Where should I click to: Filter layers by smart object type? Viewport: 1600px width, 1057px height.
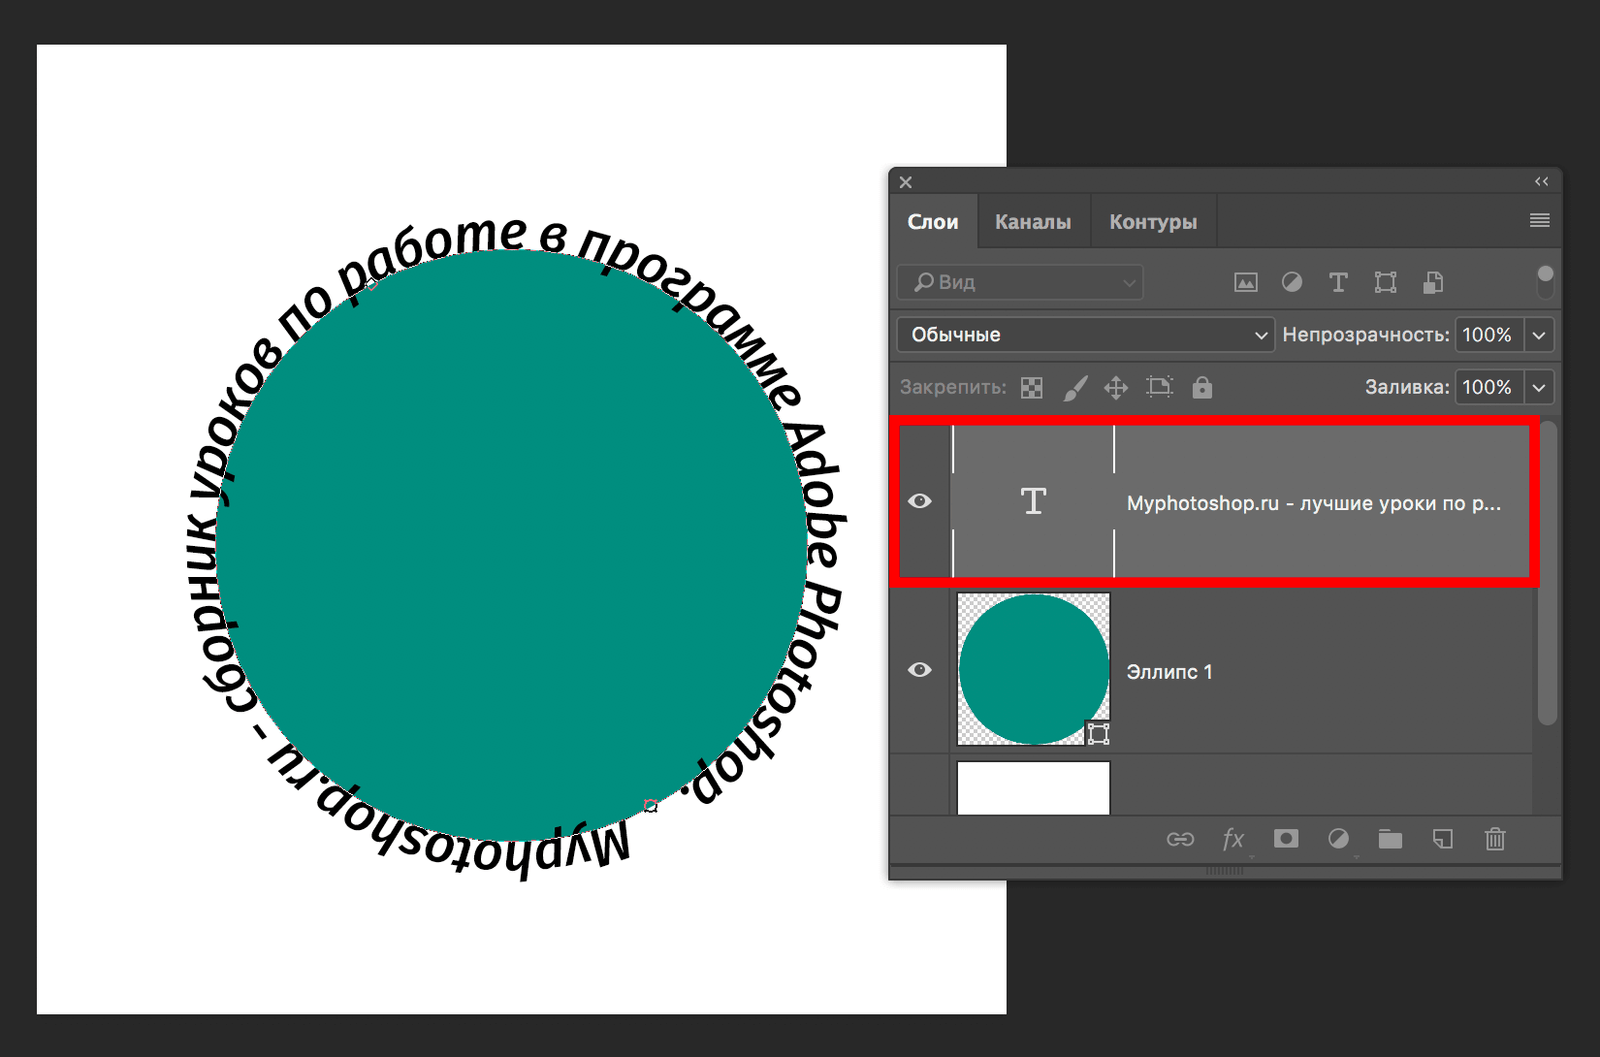pos(1433,283)
